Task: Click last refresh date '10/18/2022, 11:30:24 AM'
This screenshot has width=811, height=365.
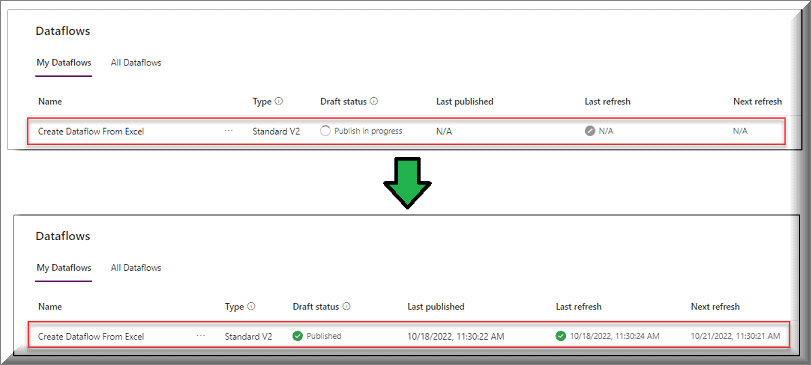Action: click(x=615, y=336)
